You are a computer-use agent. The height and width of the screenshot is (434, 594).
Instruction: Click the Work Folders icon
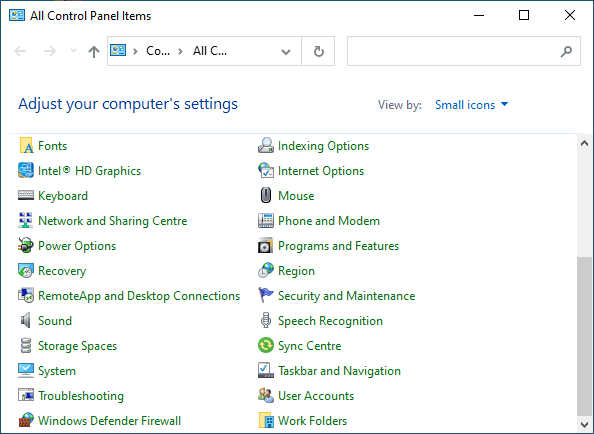[x=266, y=421]
